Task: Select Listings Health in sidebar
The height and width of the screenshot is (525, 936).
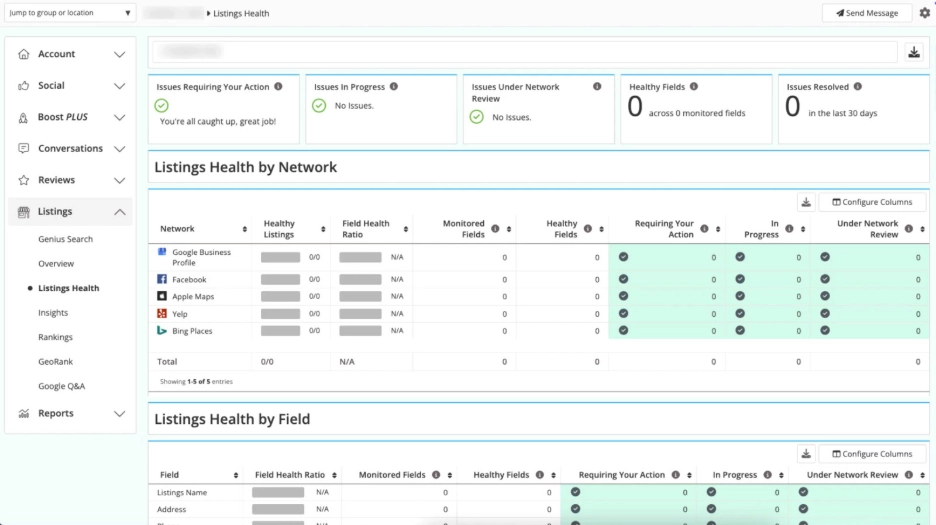Action: tap(69, 288)
